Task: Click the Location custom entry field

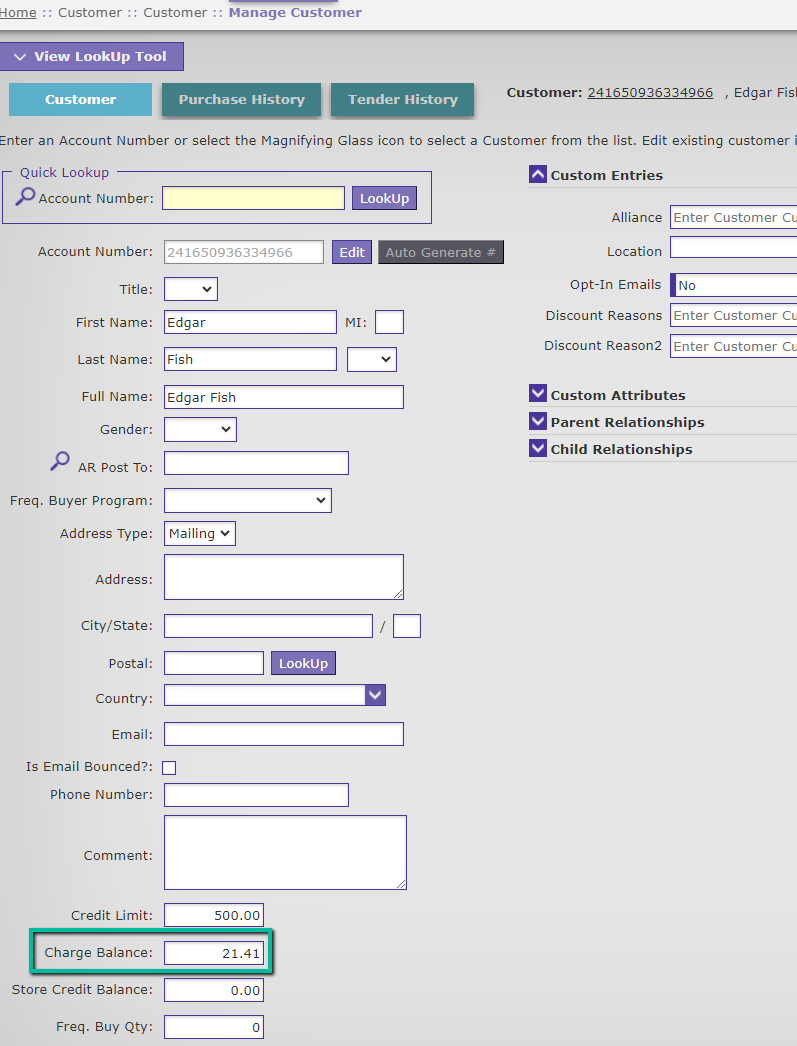Action: coord(734,247)
